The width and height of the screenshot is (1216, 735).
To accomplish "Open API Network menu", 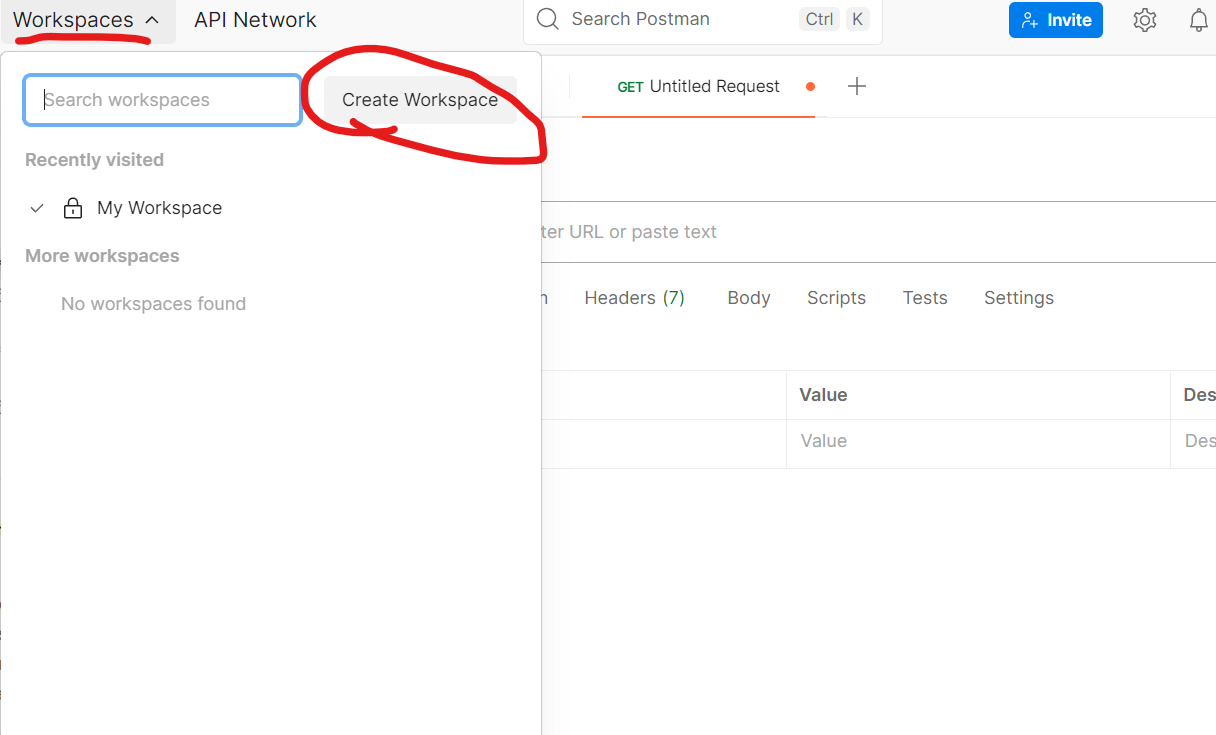I will point(255,20).
